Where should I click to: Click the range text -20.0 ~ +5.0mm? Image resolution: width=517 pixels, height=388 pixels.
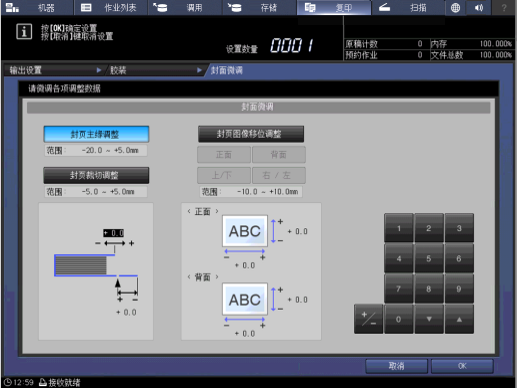(x=110, y=150)
